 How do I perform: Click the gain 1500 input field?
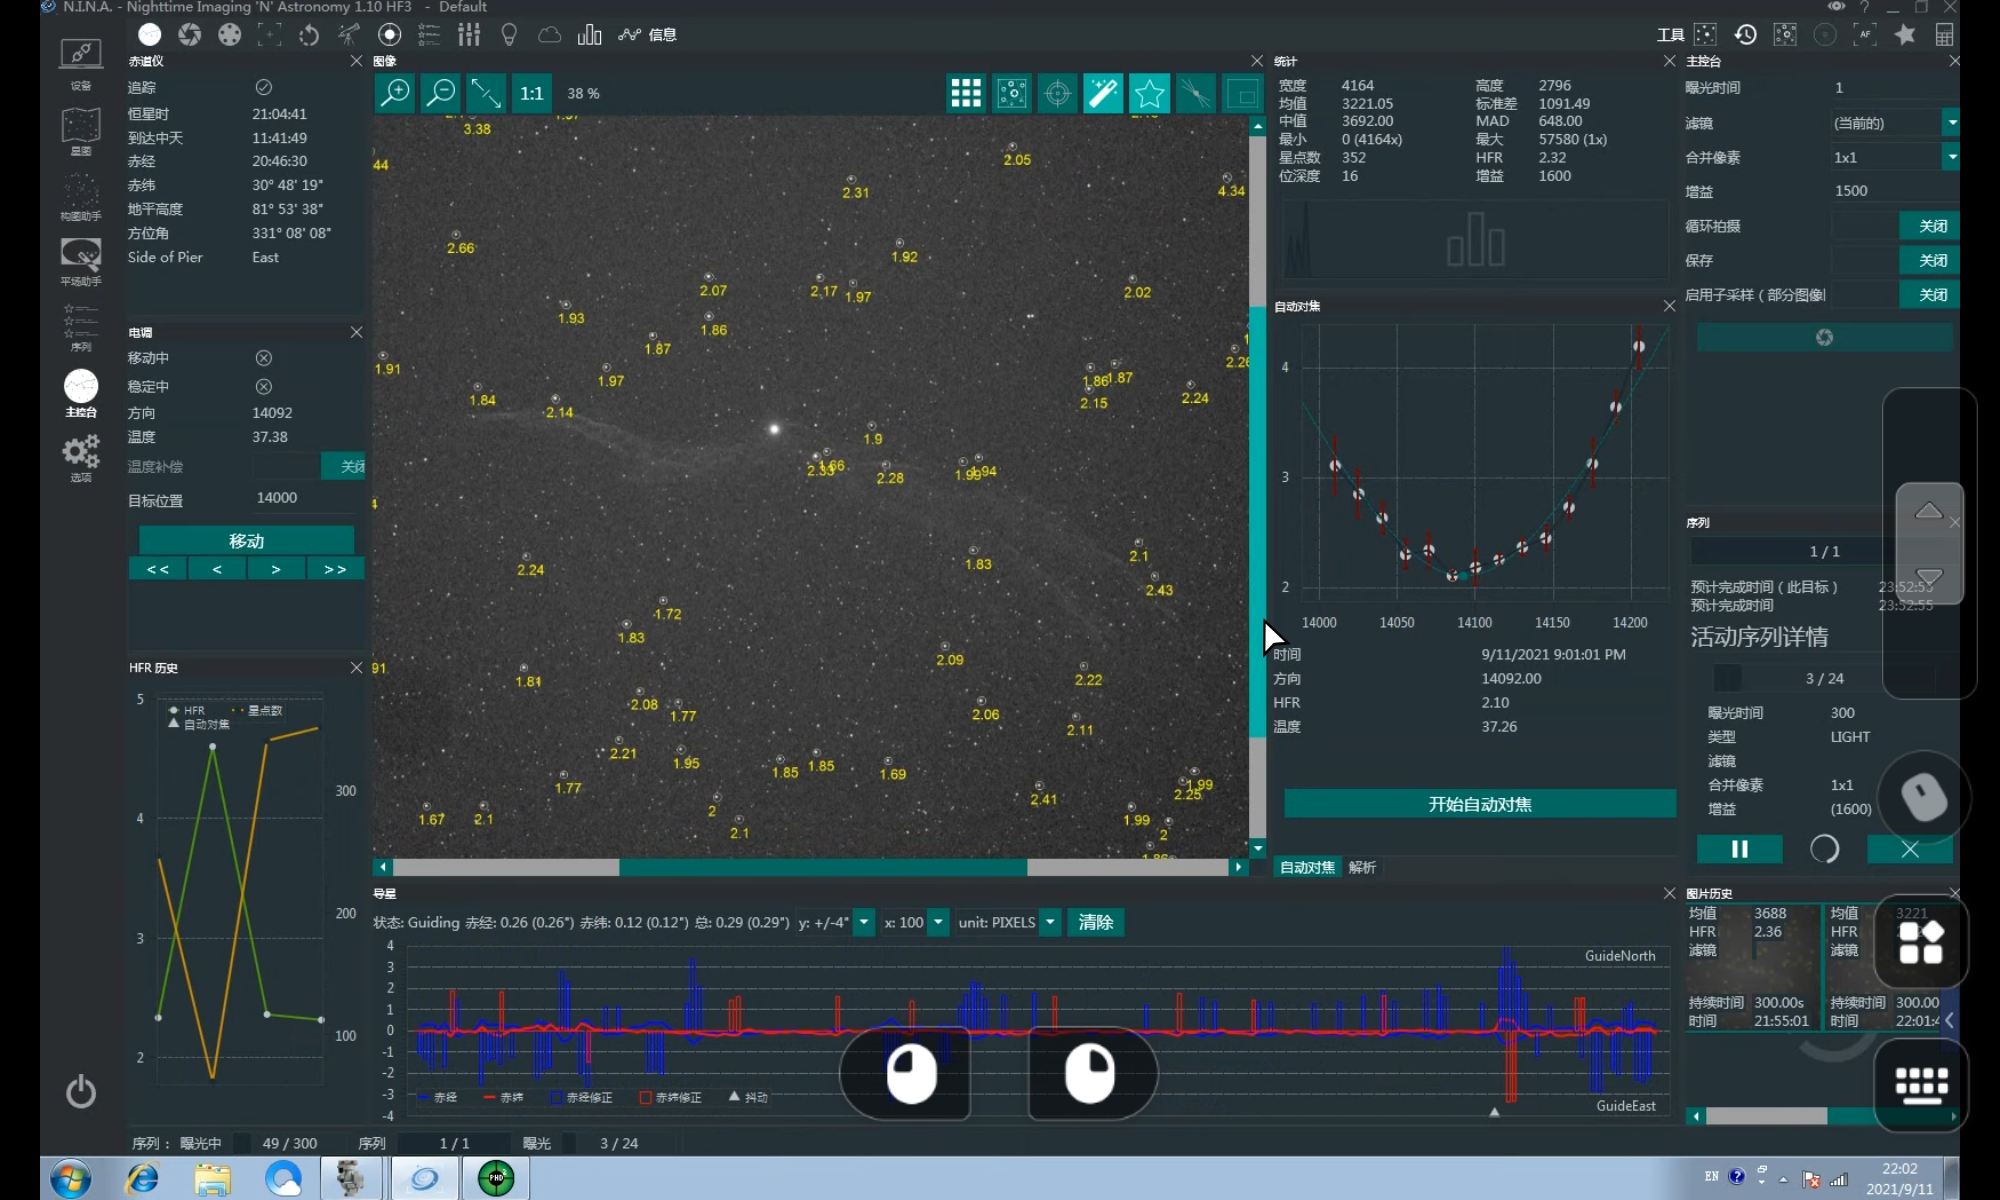[1894, 191]
